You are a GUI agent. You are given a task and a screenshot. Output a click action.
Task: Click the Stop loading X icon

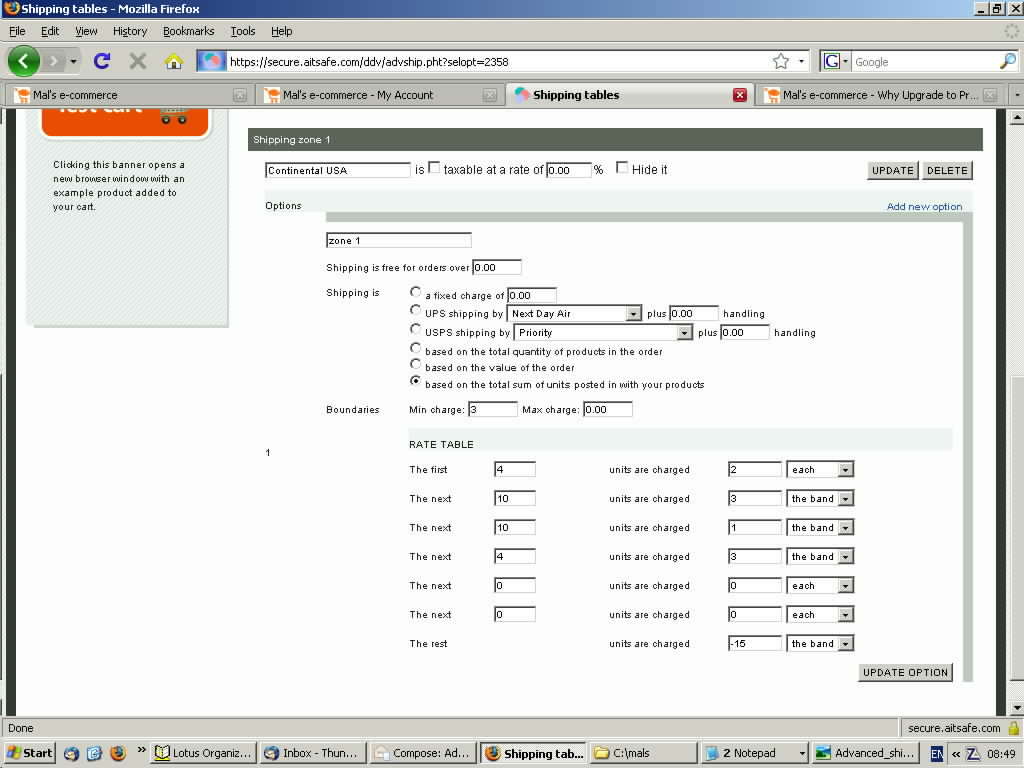tap(137, 61)
